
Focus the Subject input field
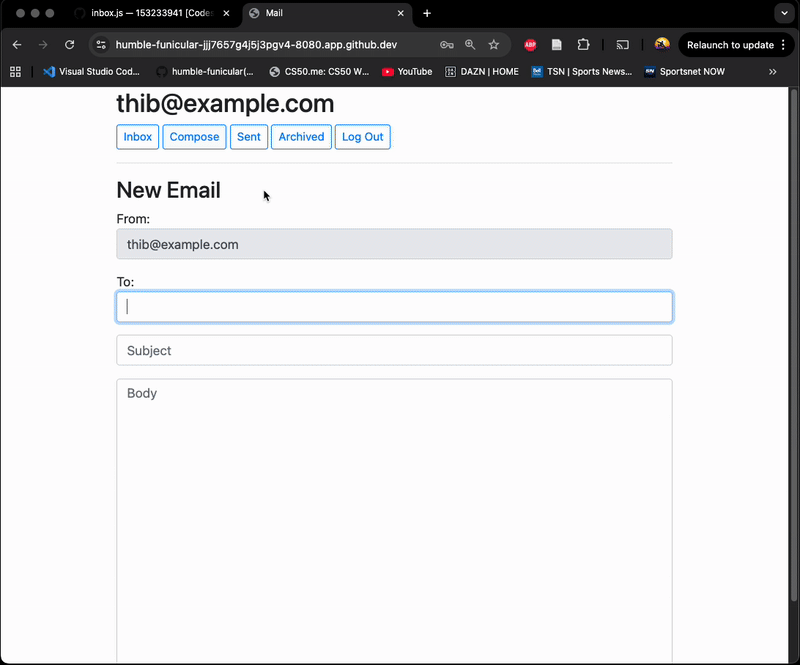click(394, 350)
